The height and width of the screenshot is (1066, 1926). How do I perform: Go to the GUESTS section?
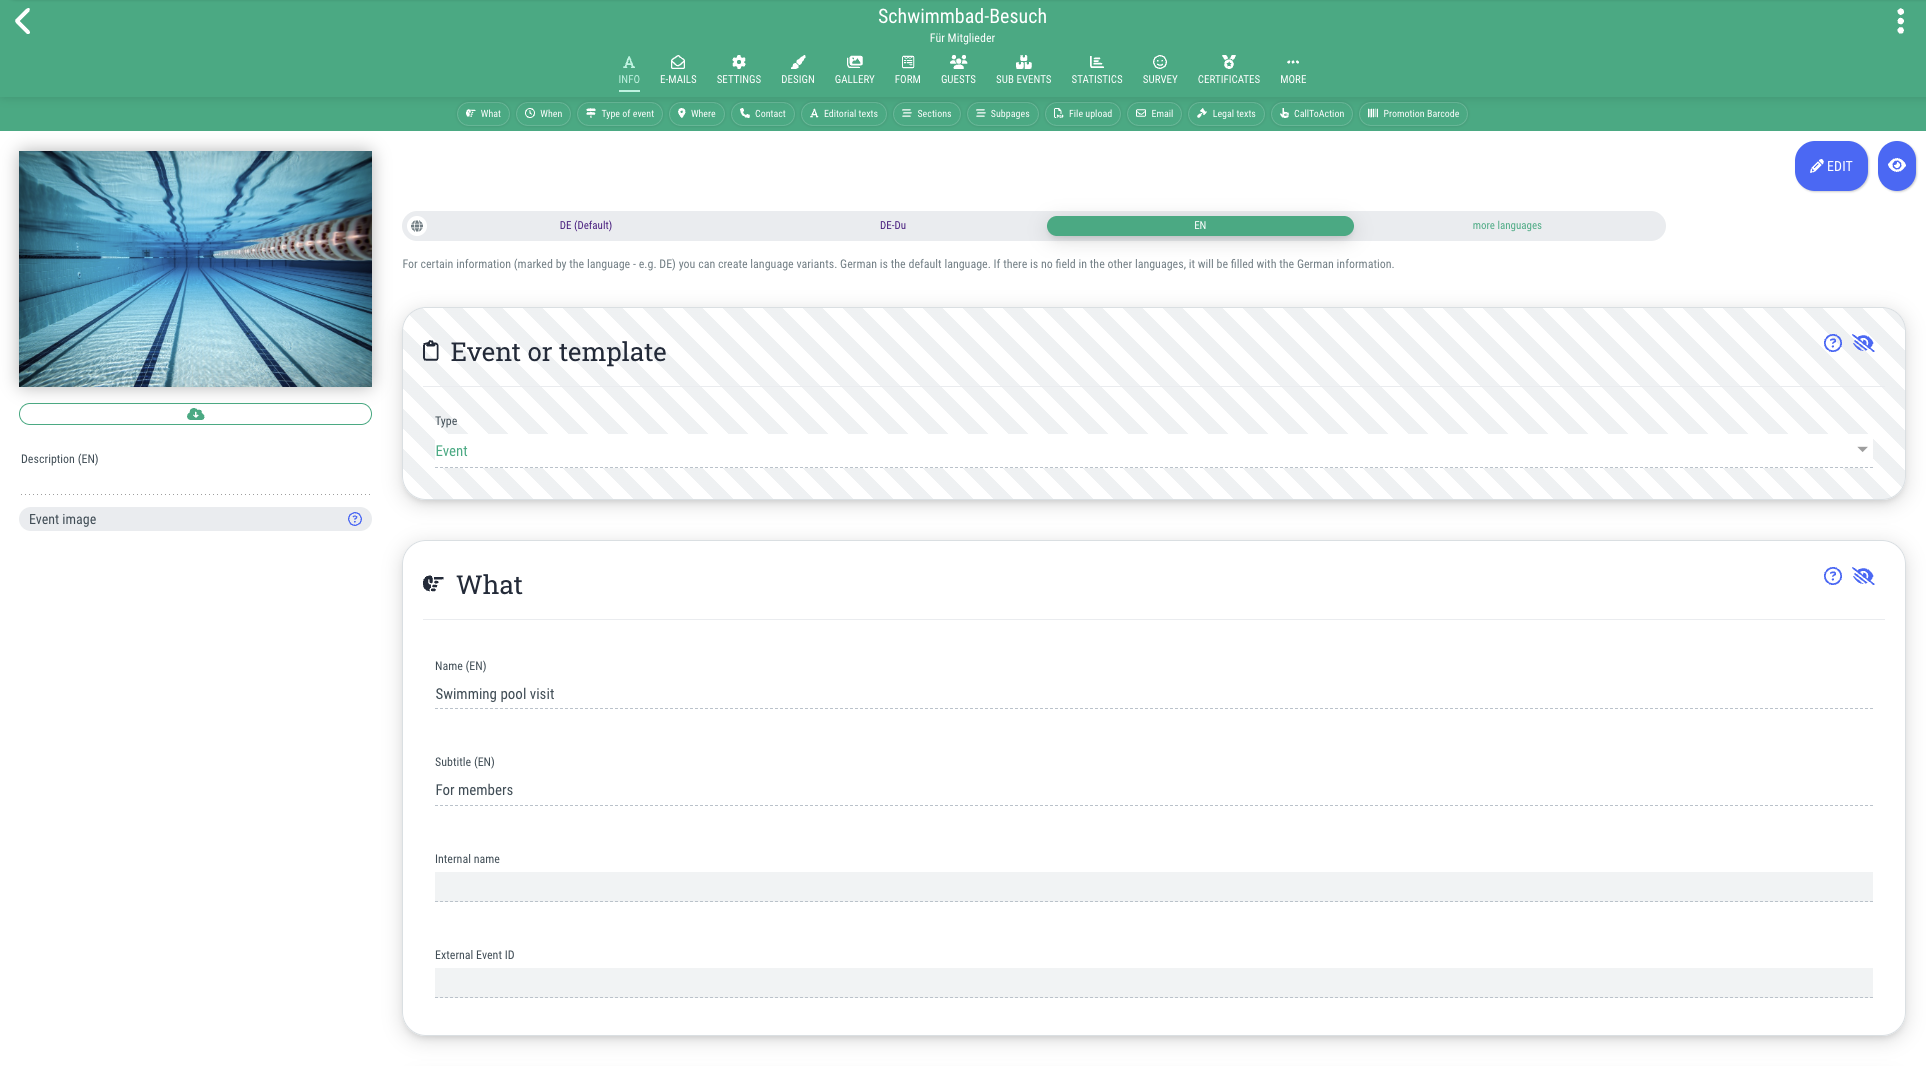click(957, 68)
